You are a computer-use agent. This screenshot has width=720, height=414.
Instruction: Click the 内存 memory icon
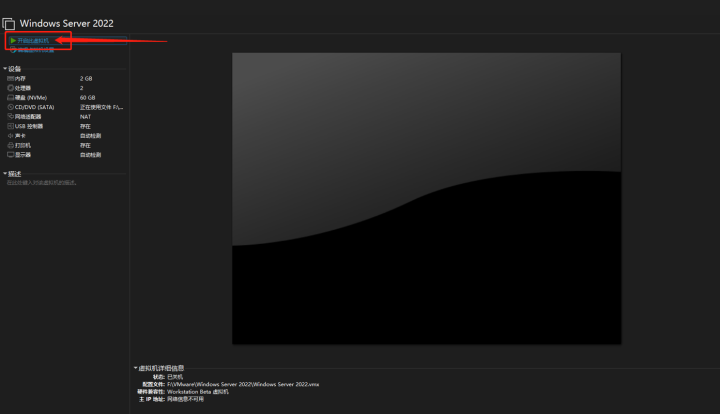11,78
